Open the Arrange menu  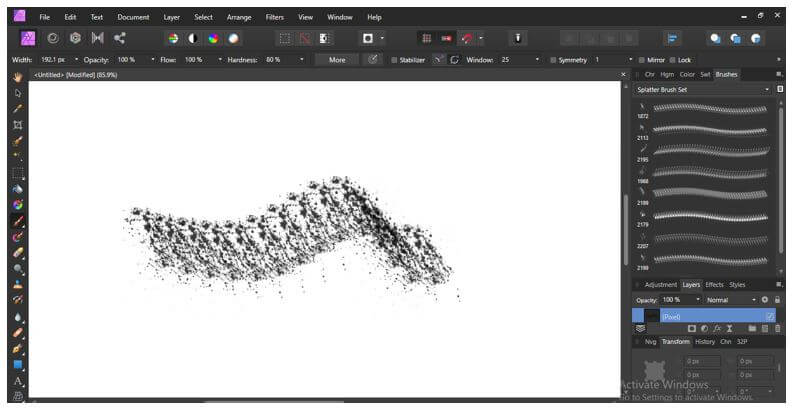coord(239,17)
